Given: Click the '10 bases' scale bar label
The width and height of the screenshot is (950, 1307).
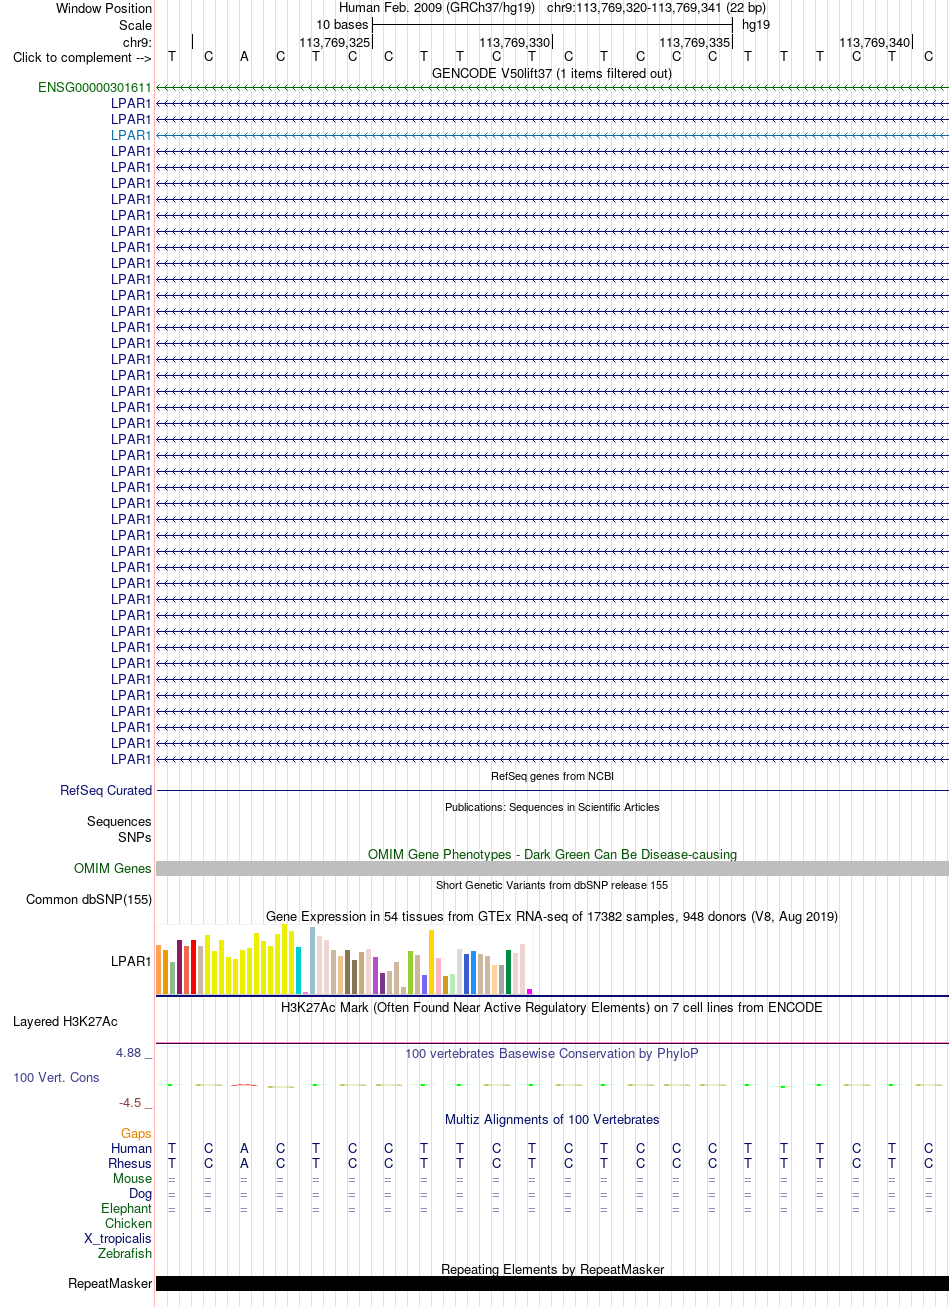Looking at the screenshot, I should click(x=342, y=24).
